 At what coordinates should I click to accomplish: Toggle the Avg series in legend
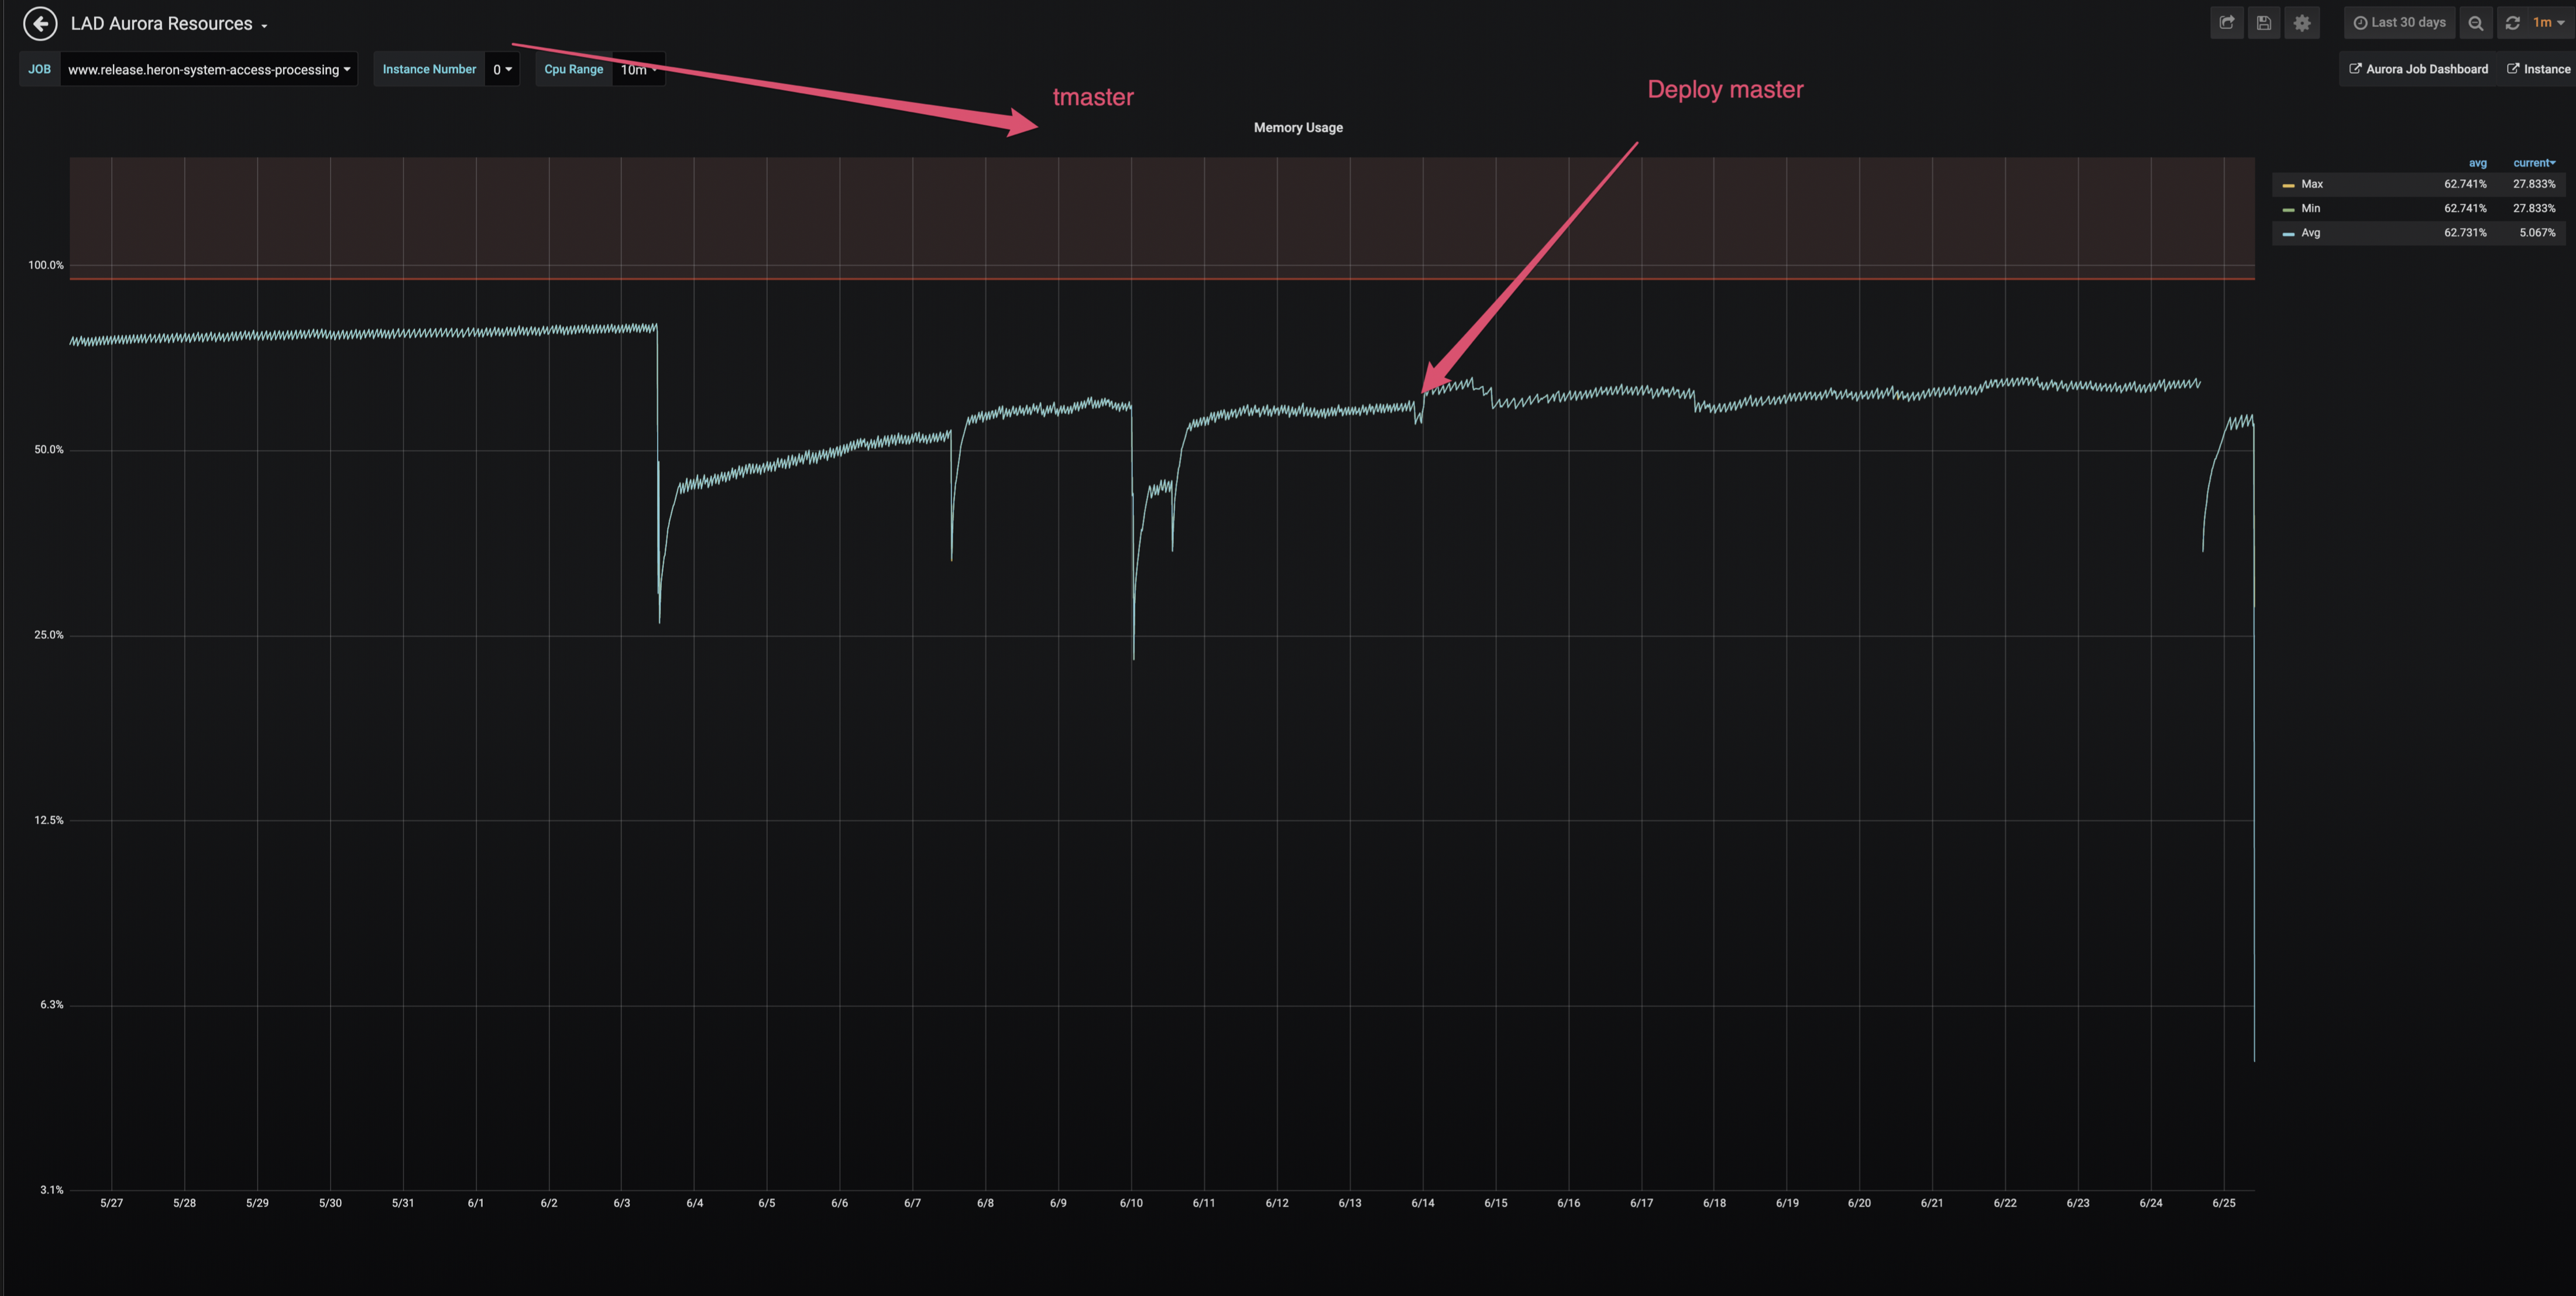coord(2310,233)
